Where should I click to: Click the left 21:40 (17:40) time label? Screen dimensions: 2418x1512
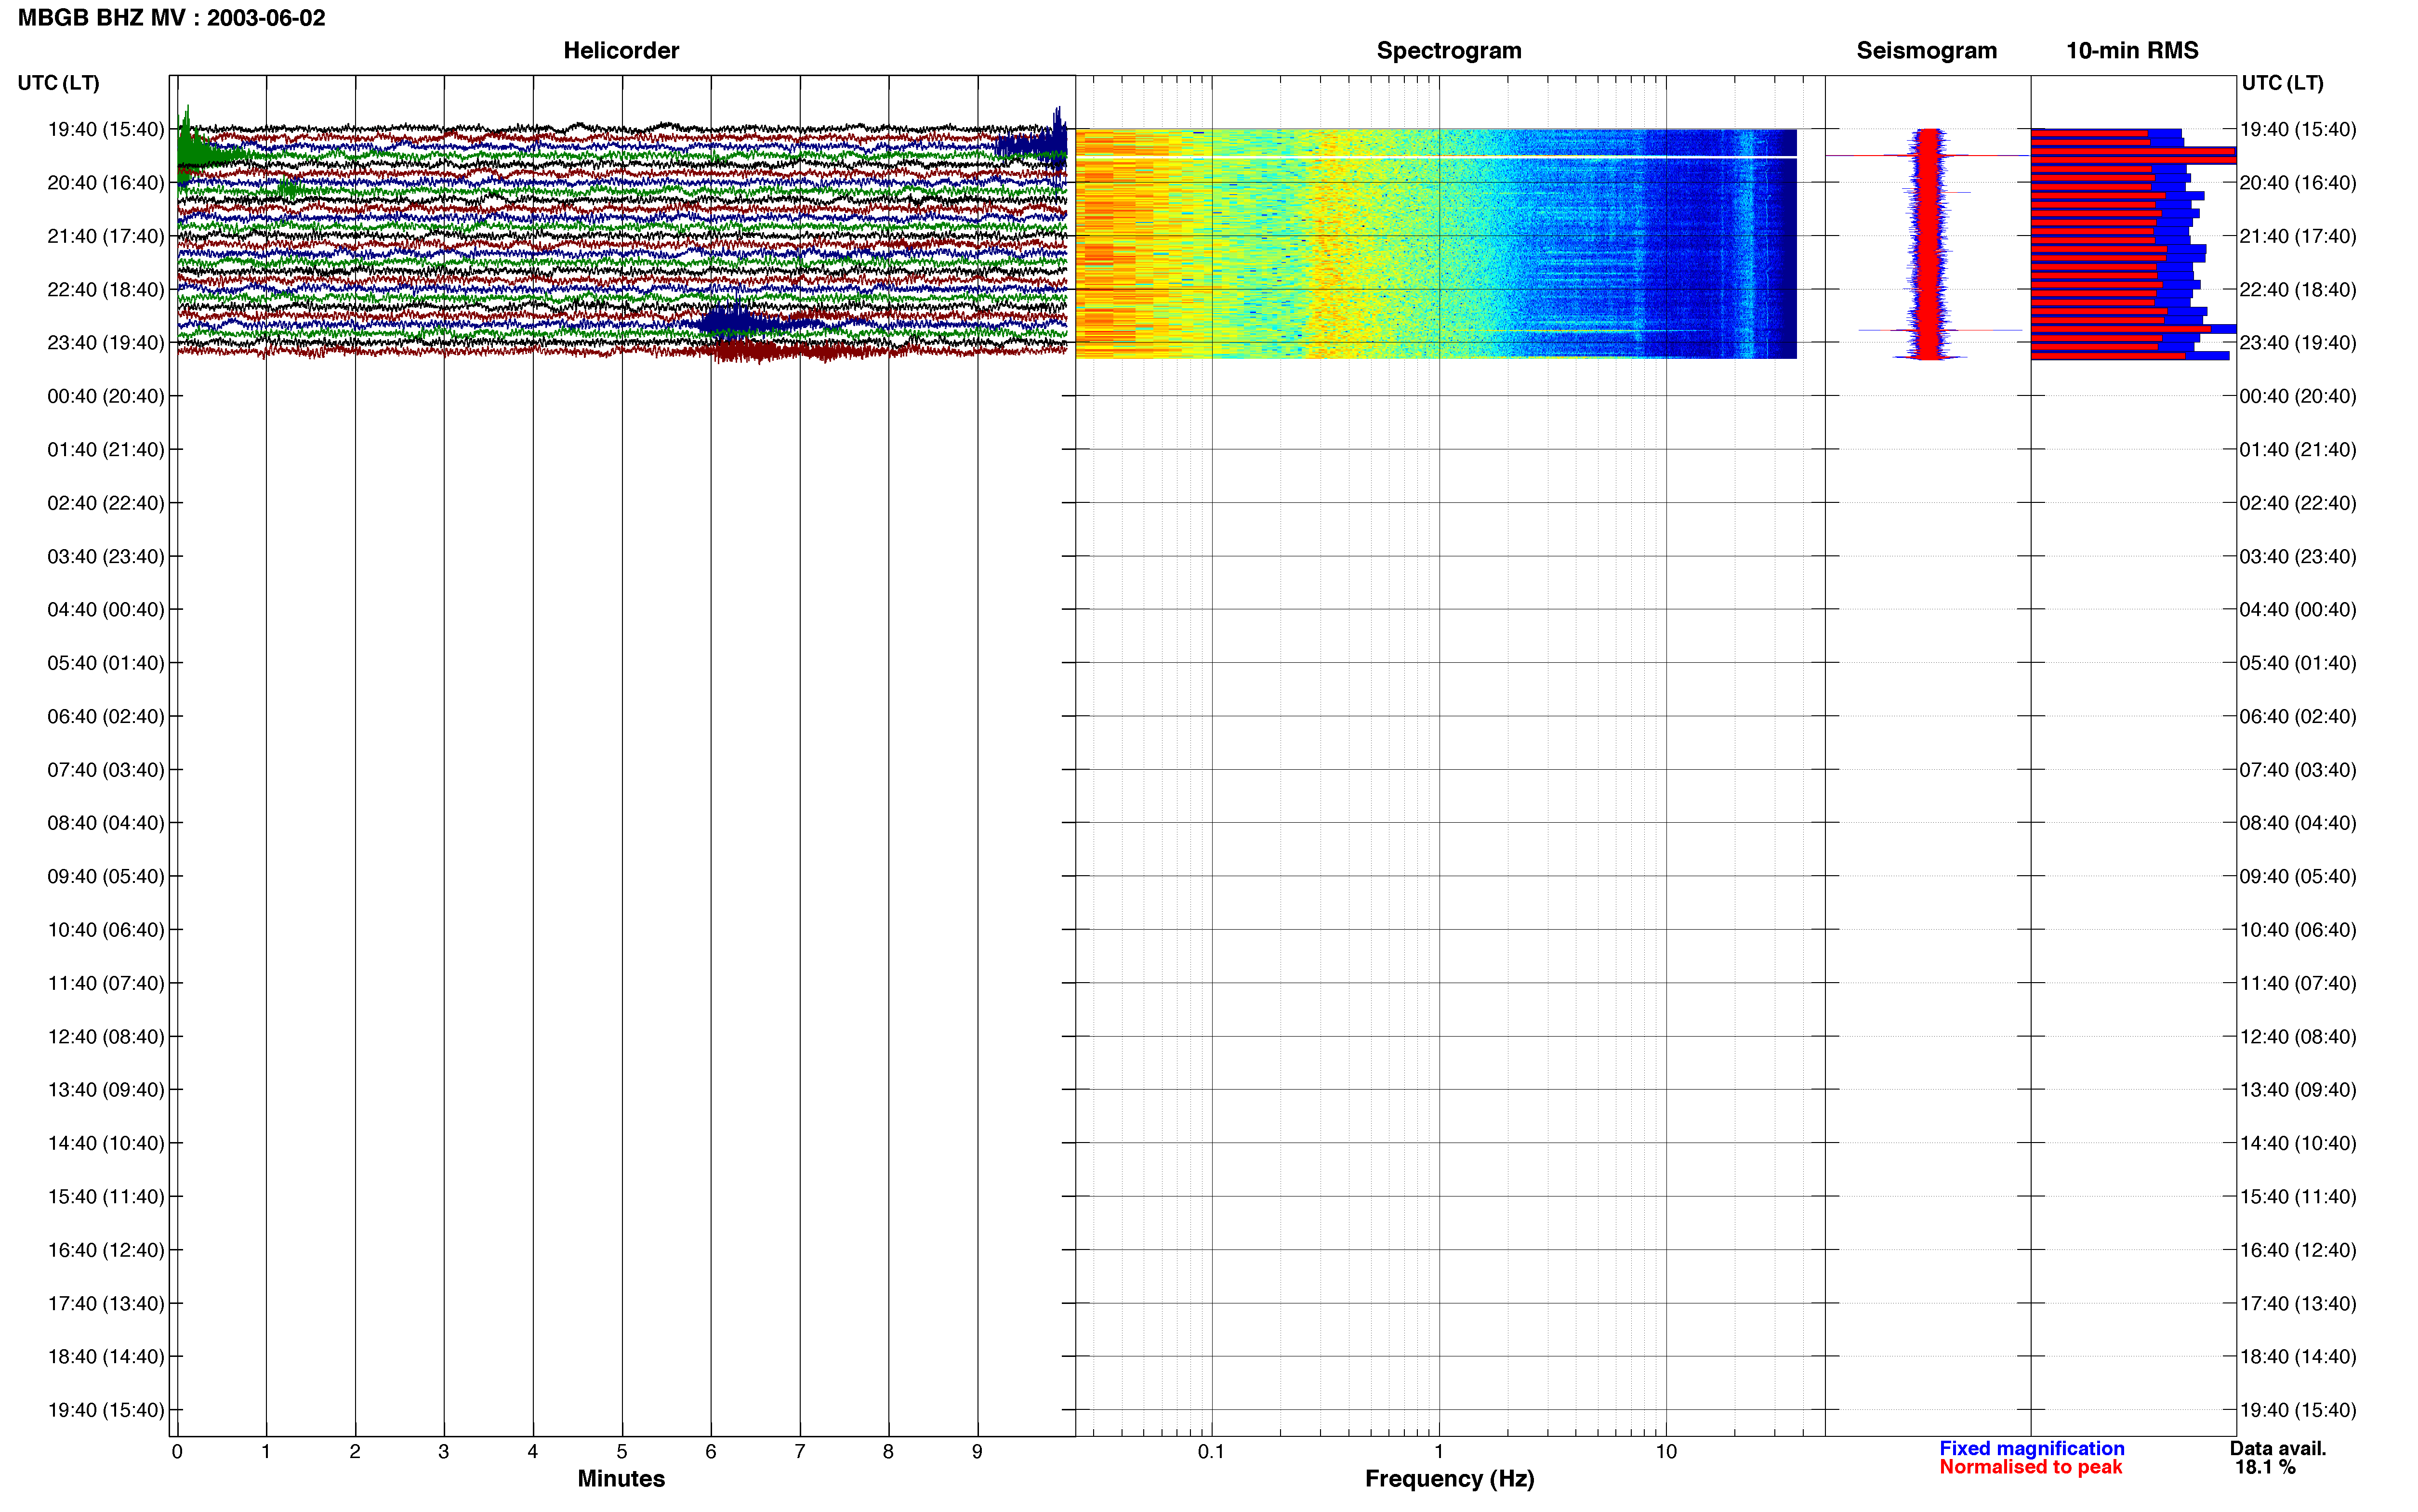[106, 236]
